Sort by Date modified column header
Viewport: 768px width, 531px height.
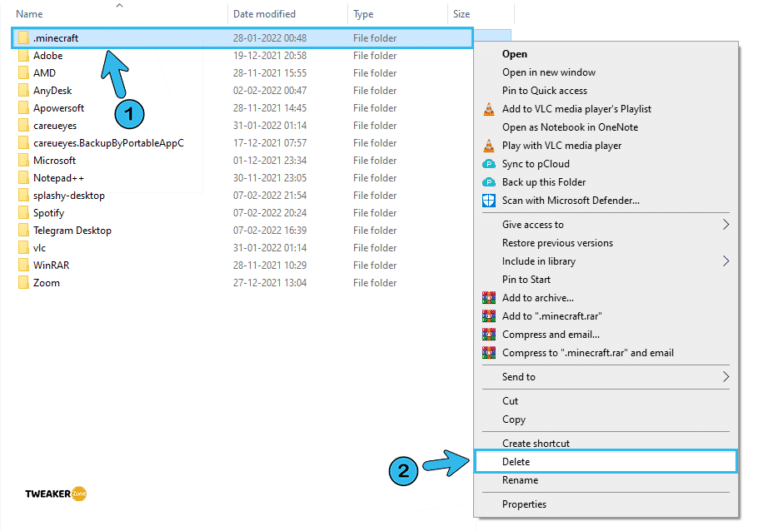264,15
